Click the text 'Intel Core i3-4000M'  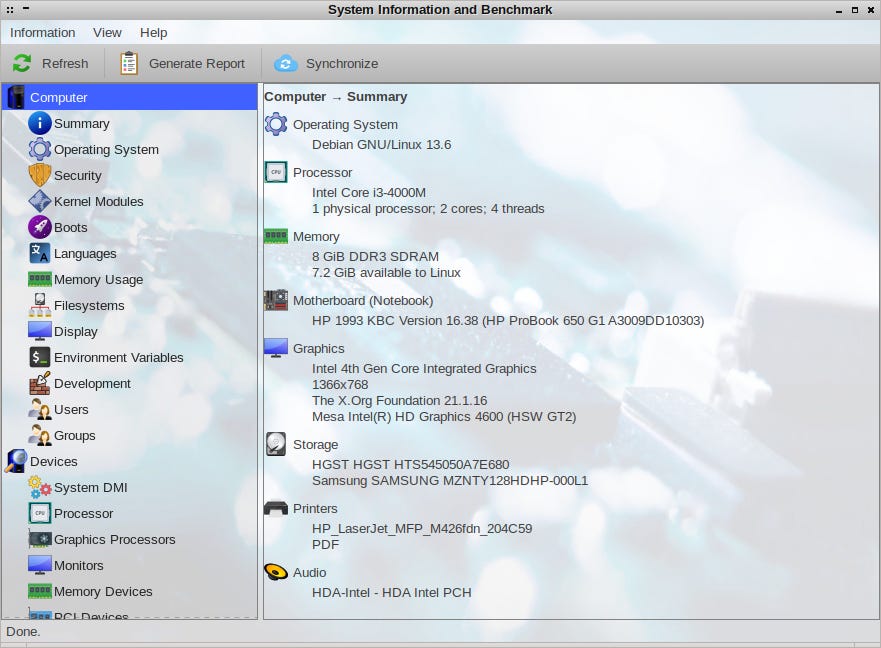(x=369, y=192)
